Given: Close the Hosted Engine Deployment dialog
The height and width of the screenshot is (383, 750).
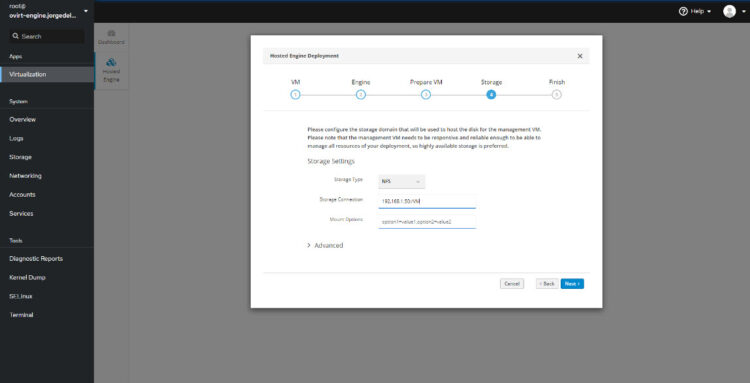Looking at the screenshot, I should coord(580,56).
